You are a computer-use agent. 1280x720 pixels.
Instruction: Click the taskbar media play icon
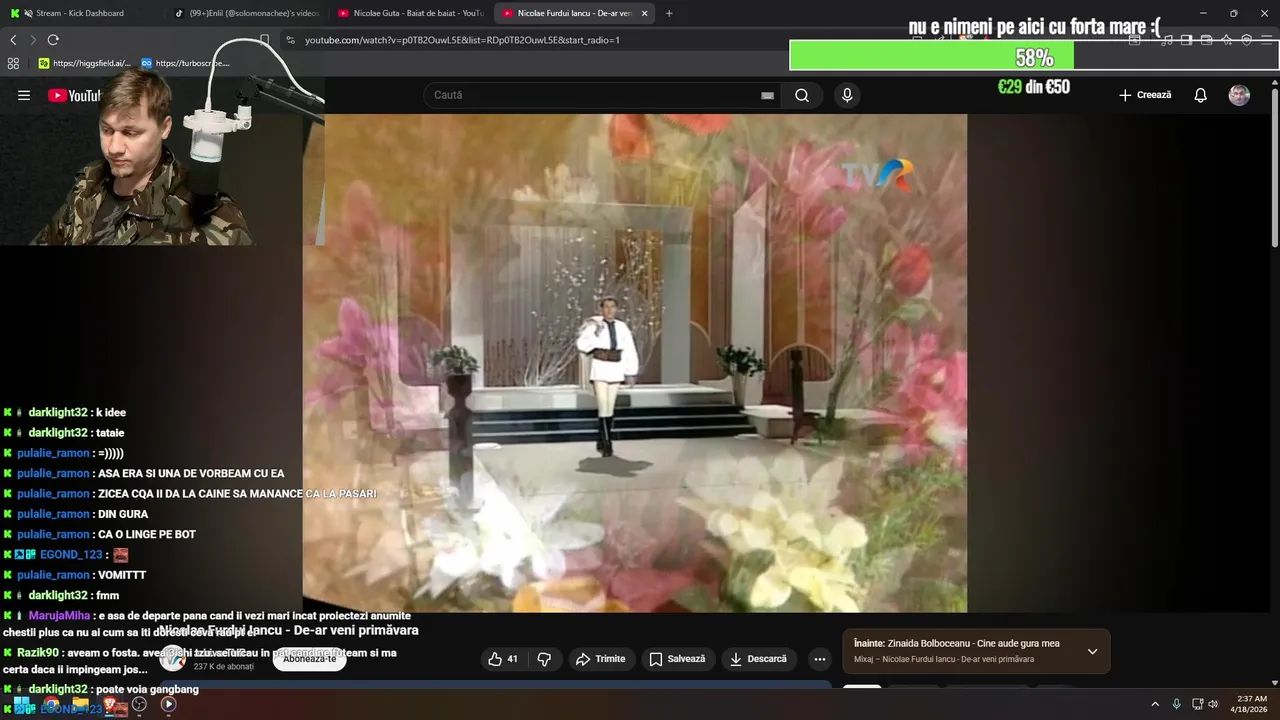pyautogui.click(x=168, y=704)
